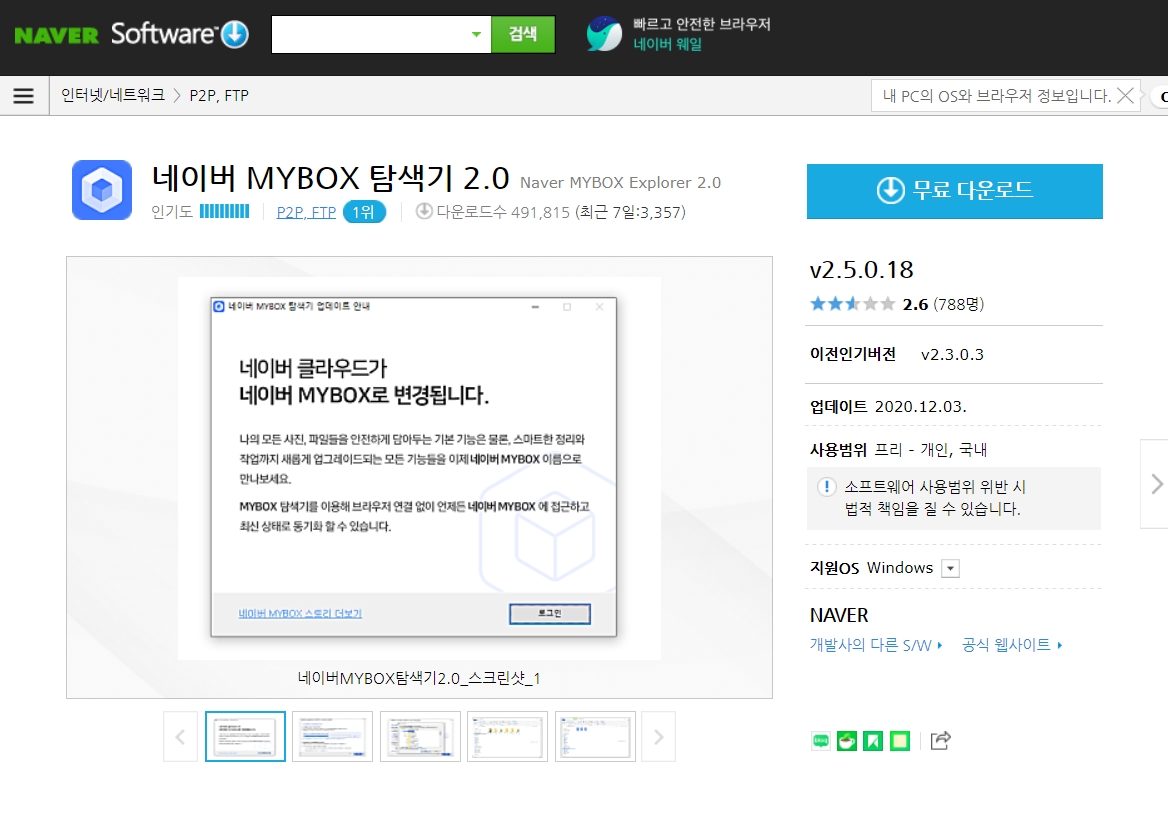This screenshot has width=1168, height=822.
Task: Click the star rating display
Action: coord(852,304)
